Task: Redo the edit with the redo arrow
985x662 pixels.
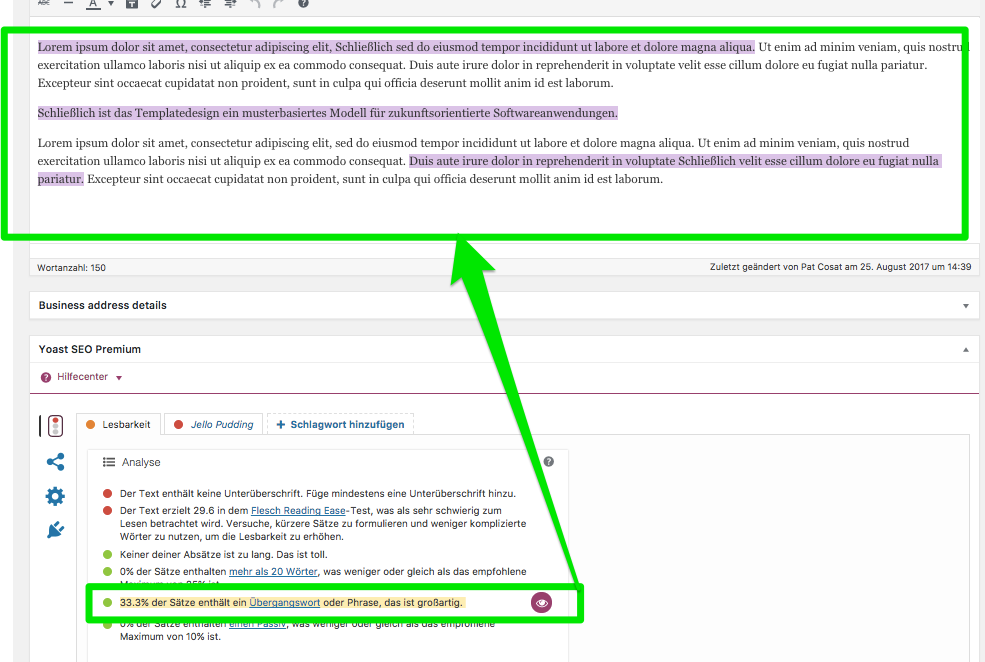Action: [279, 3]
